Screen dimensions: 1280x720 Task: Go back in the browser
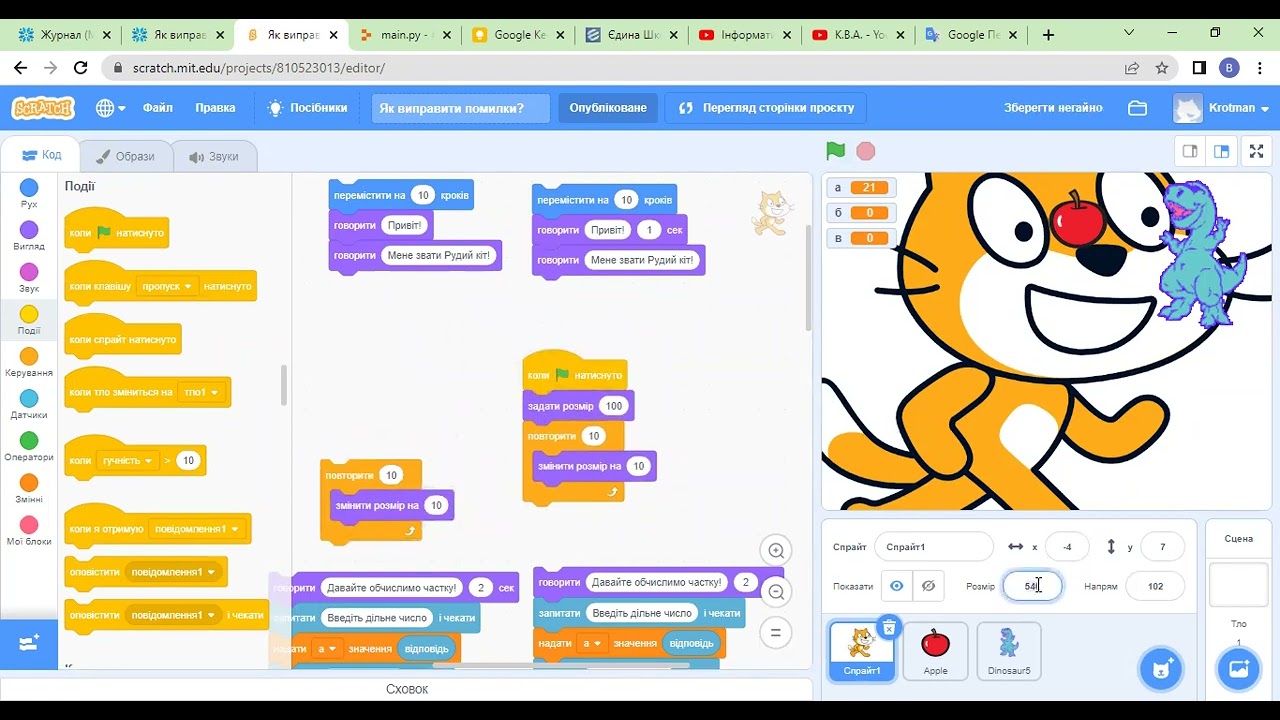click(21, 68)
